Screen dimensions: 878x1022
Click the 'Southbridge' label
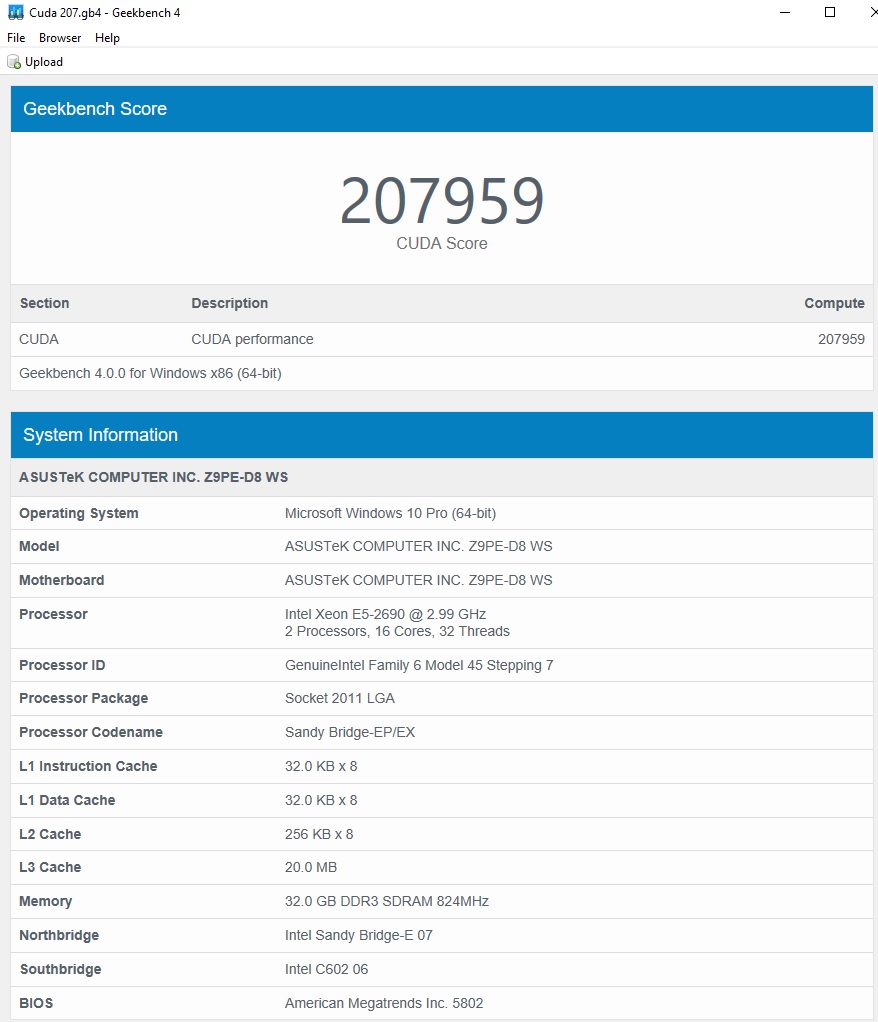pos(61,969)
